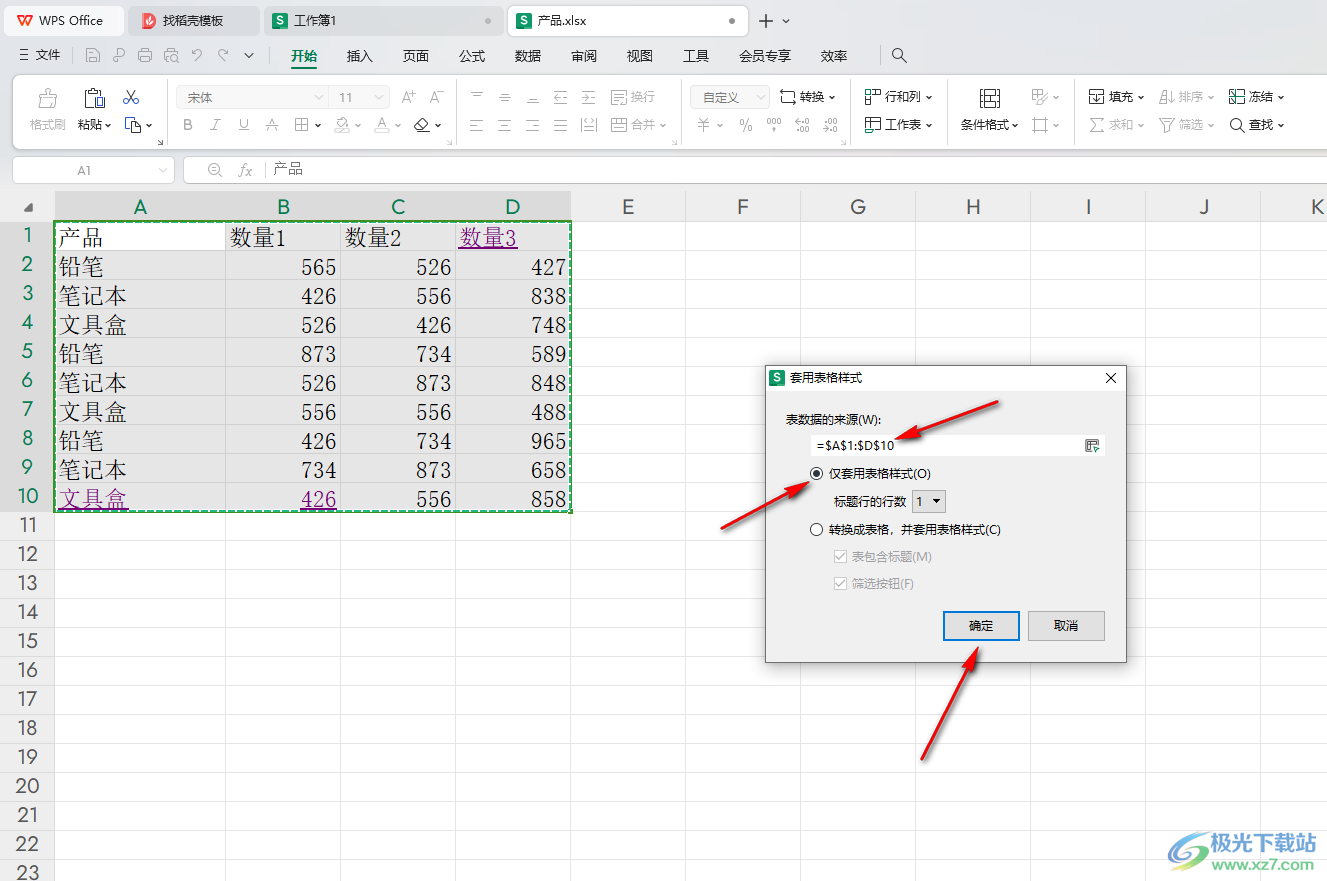Click the increase indent icon

coord(589,97)
